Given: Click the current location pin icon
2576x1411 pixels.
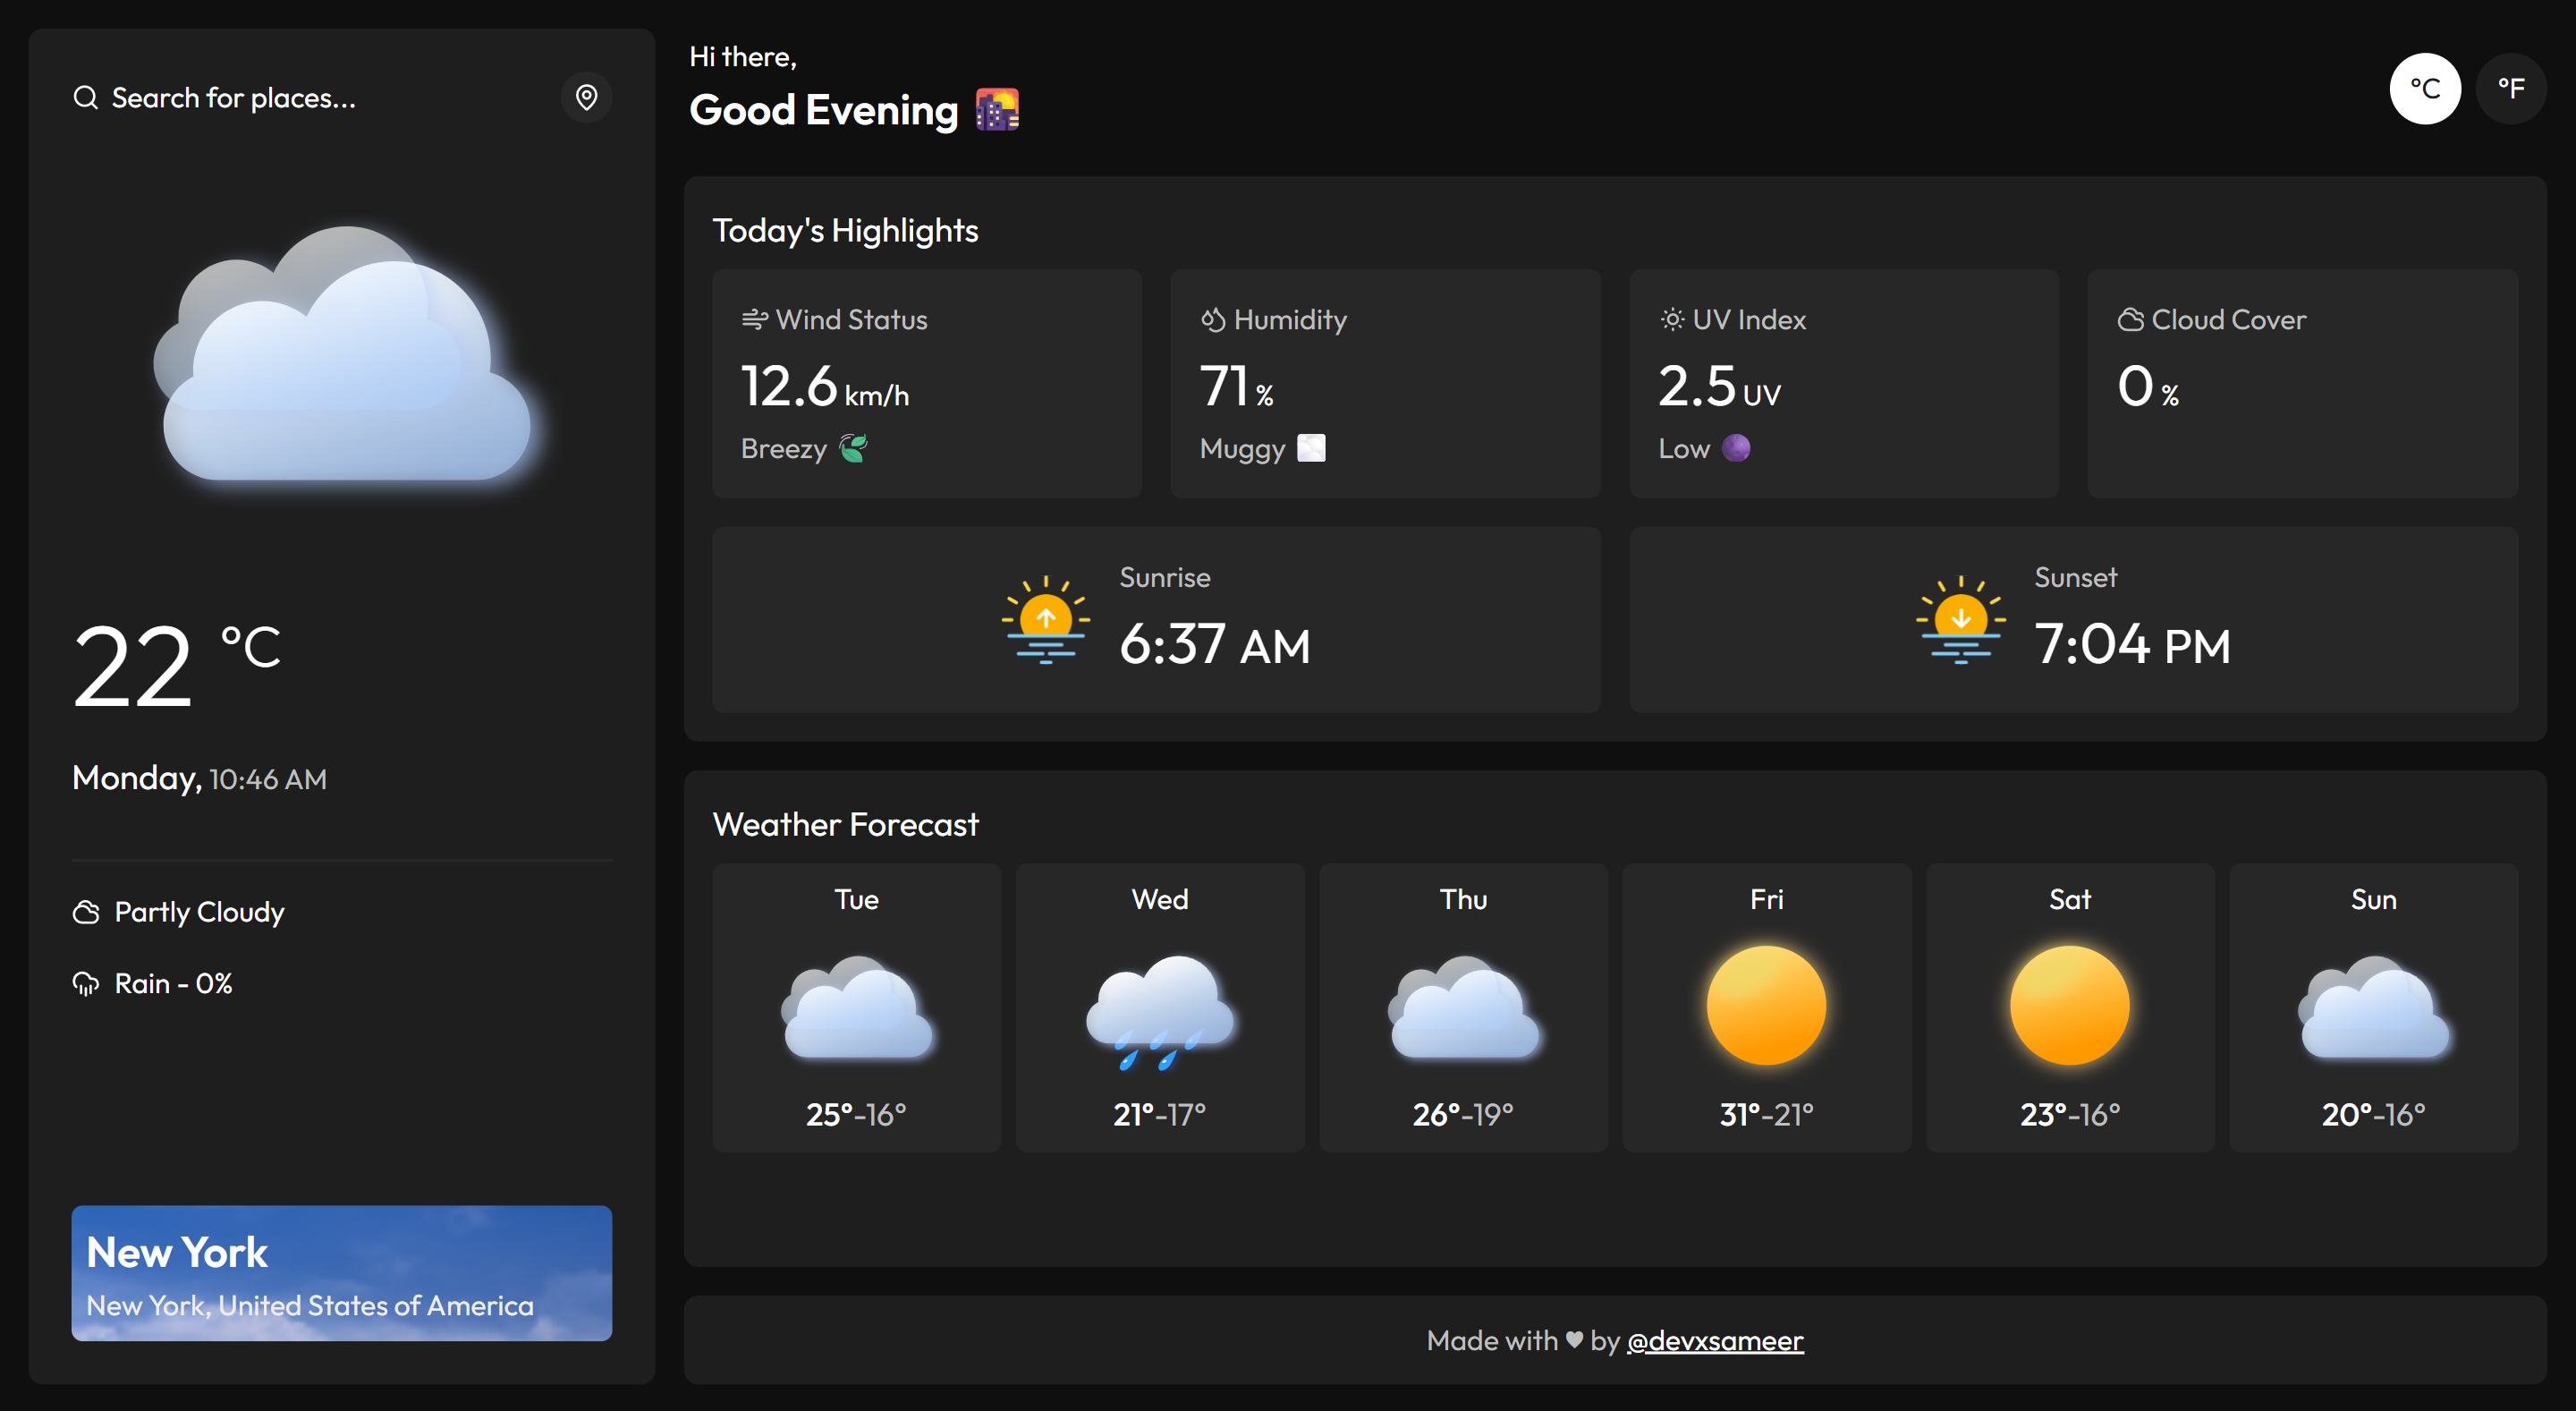Looking at the screenshot, I should click(586, 97).
